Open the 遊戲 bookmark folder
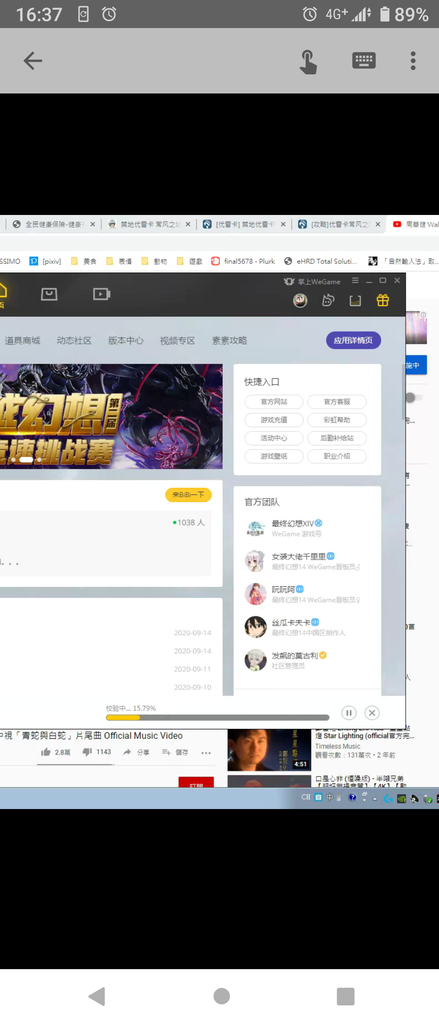Image resolution: width=439 pixels, height=1024 pixels. (189, 261)
